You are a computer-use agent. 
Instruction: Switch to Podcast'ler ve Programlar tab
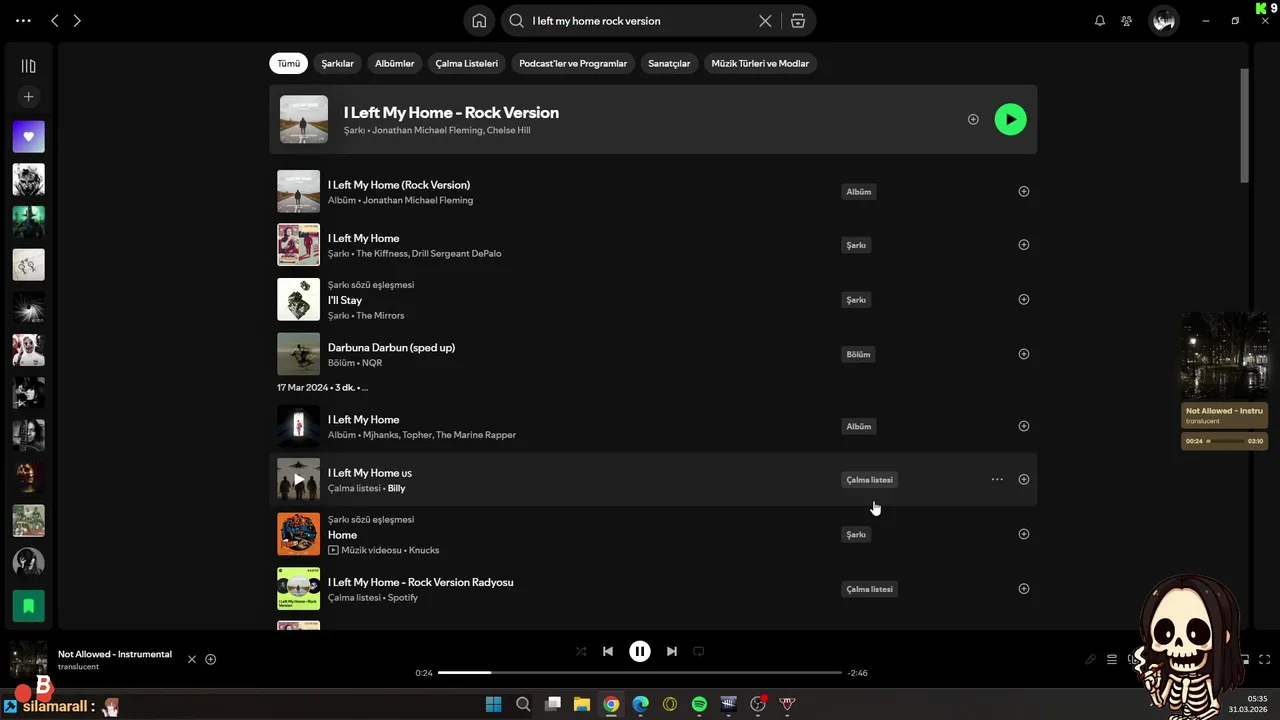[573, 63]
